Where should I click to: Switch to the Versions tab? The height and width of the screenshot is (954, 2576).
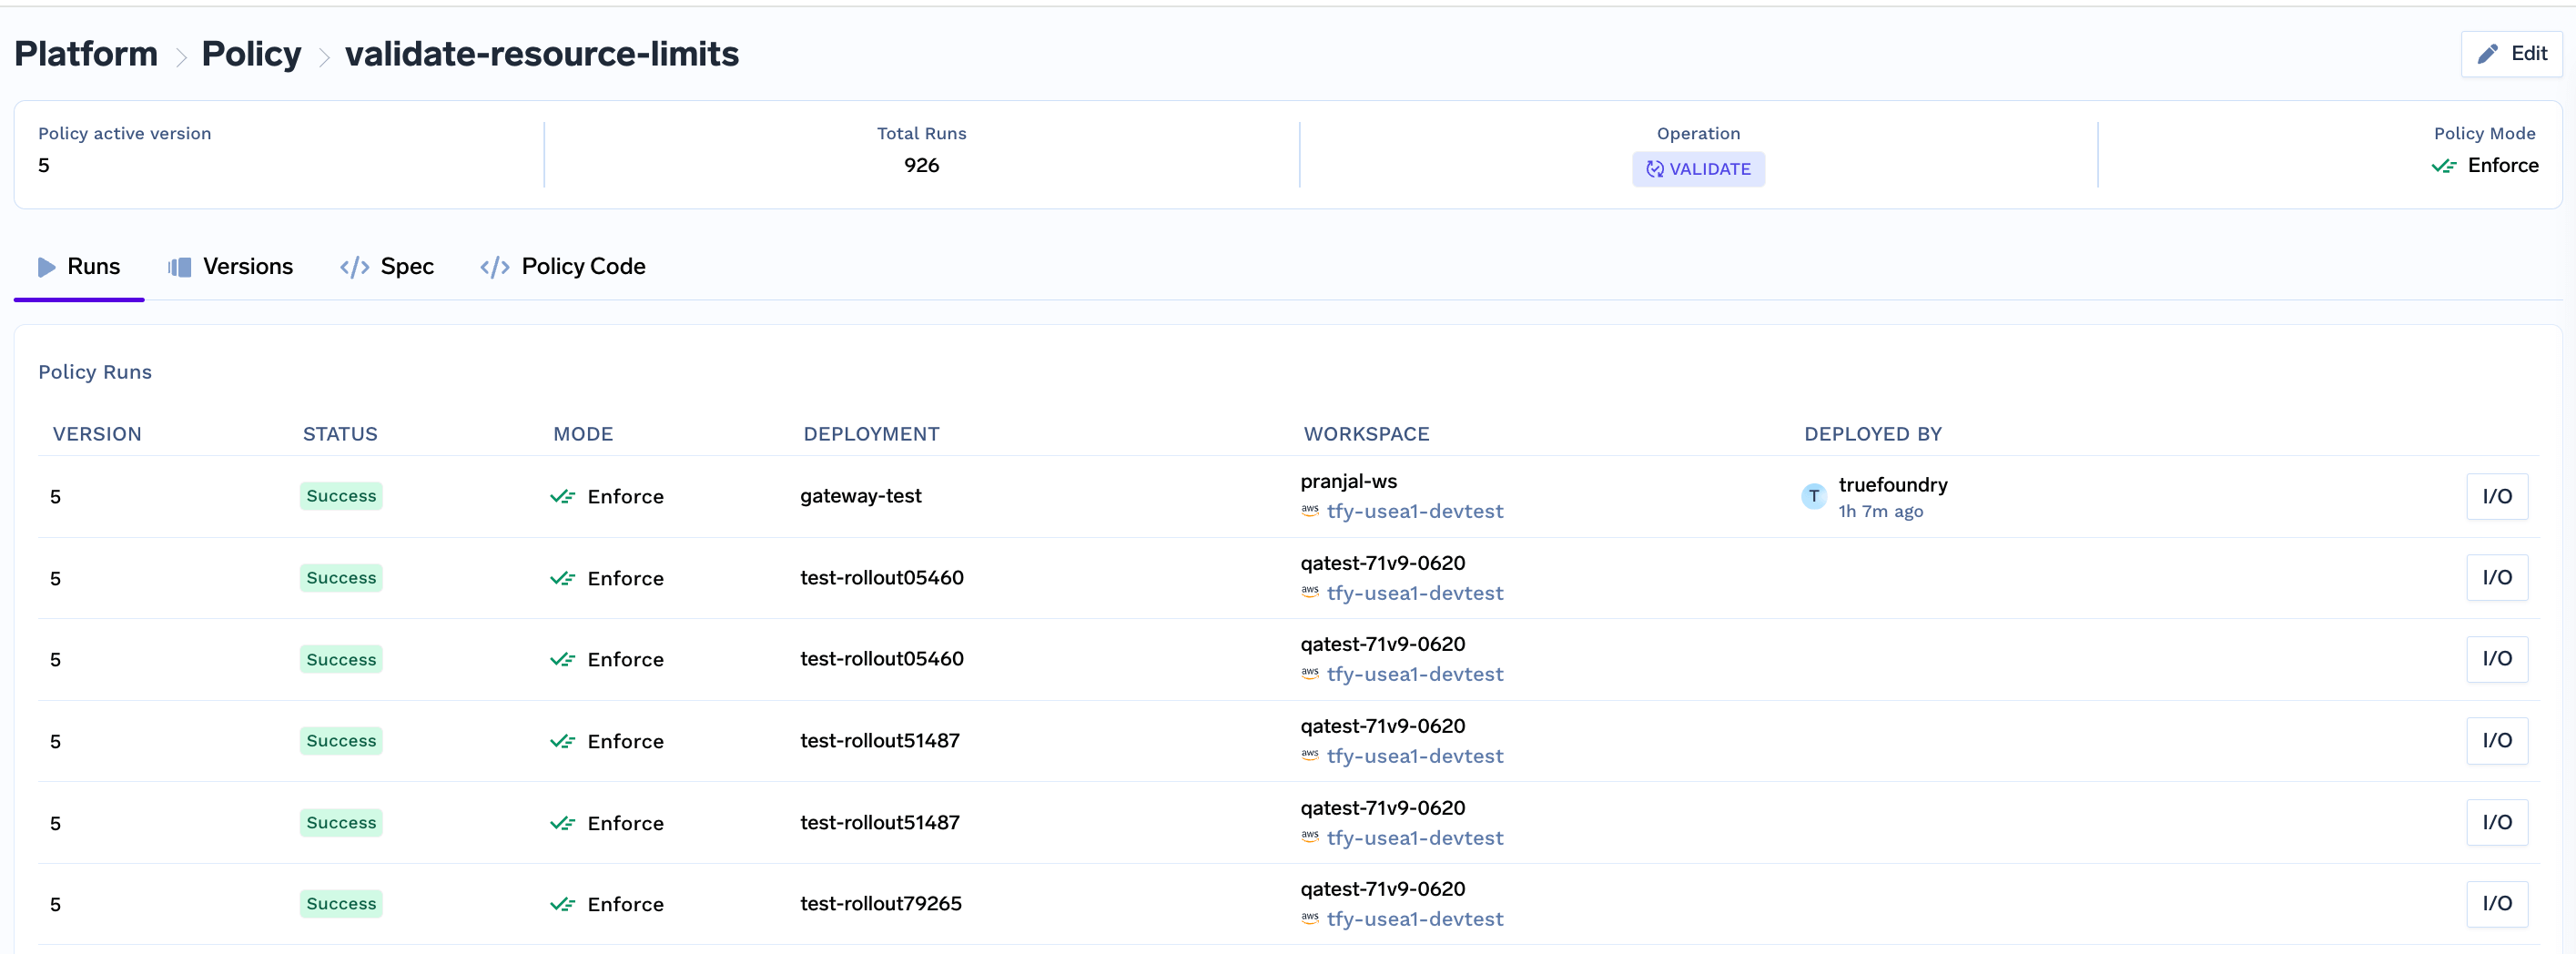pyautogui.click(x=230, y=266)
